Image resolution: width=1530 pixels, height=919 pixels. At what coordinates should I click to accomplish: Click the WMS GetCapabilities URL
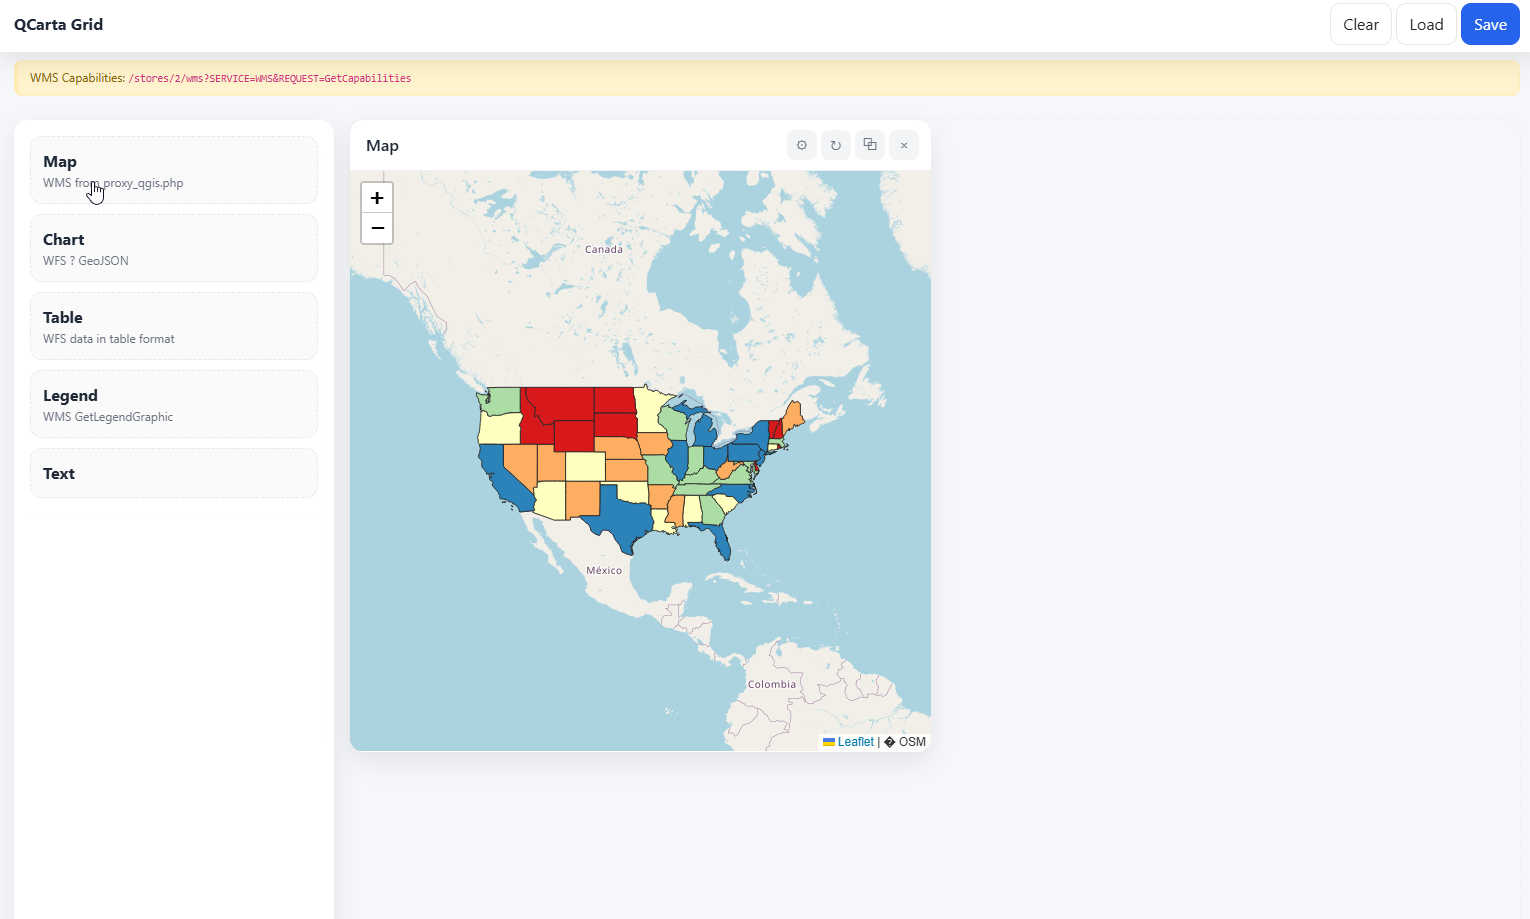pyautogui.click(x=270, y=78)
